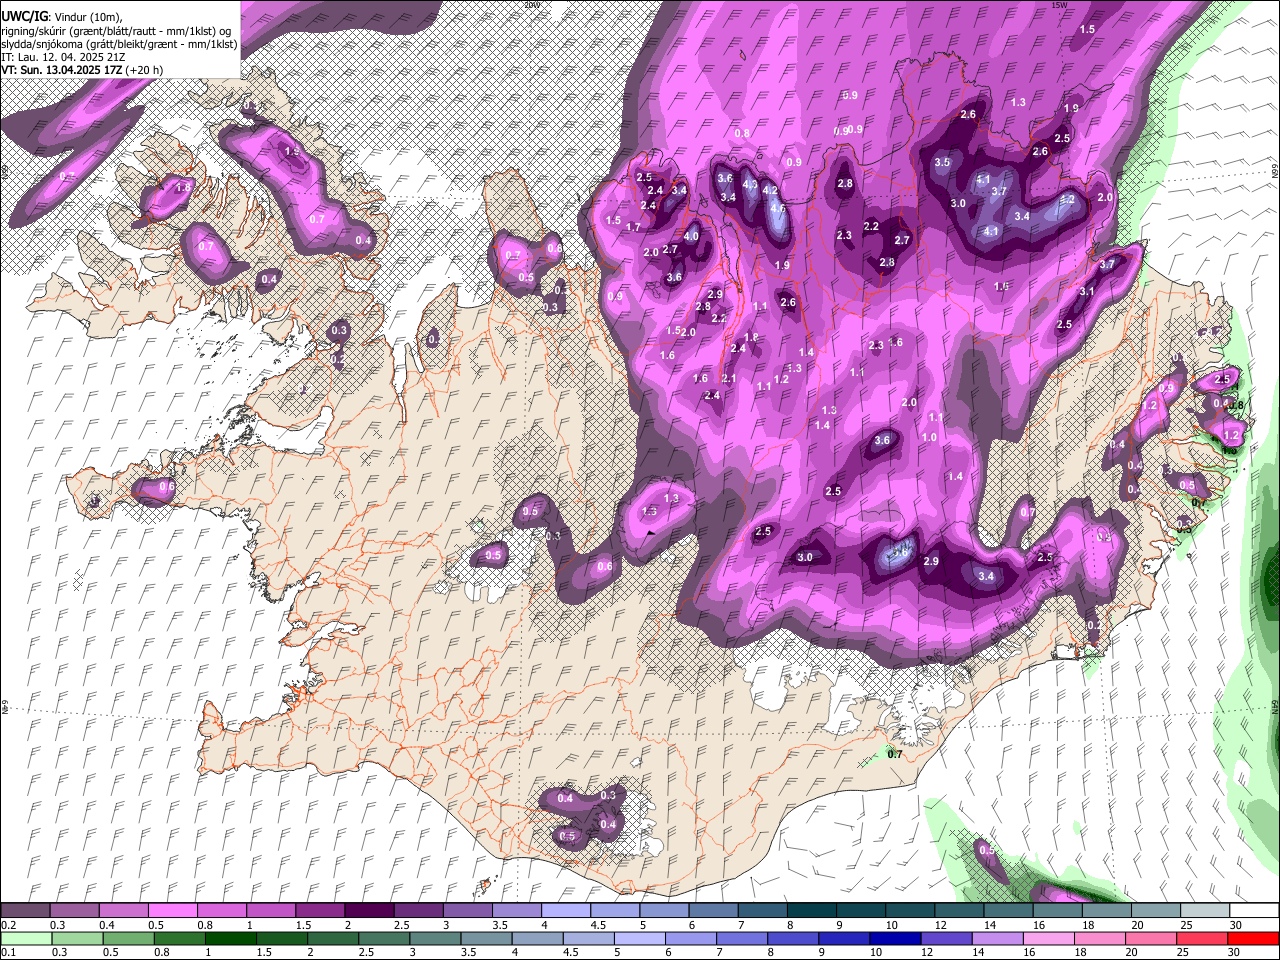This screenshot has width=1280, height=960.
Task: Click the 'IT: Lau. 12. 04. 2025 21Z' line
Action: [x=63, y=57]
